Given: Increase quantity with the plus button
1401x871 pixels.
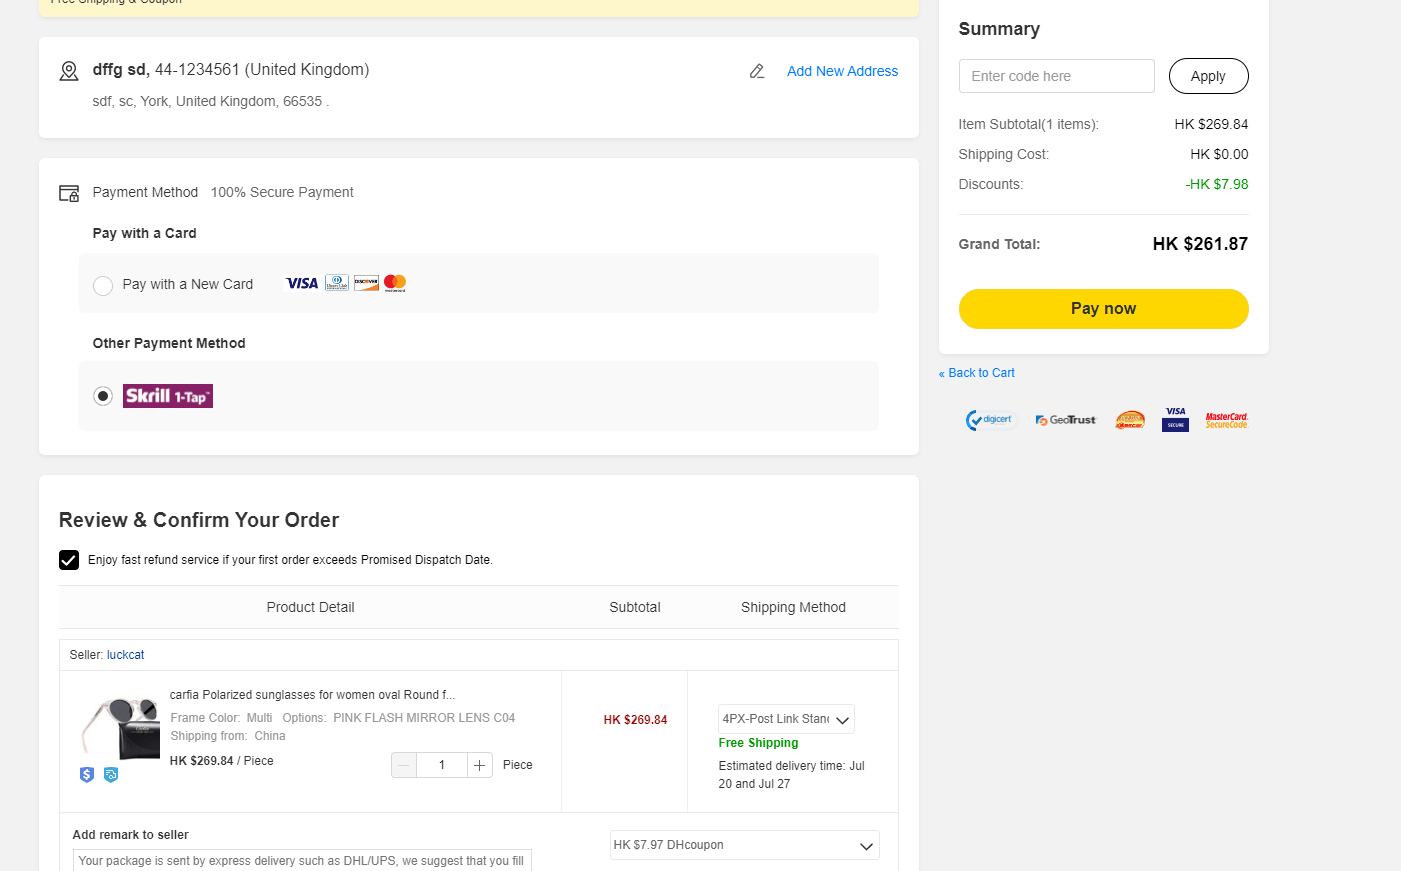Looking at the screenshot, I should tap(480, 765).
